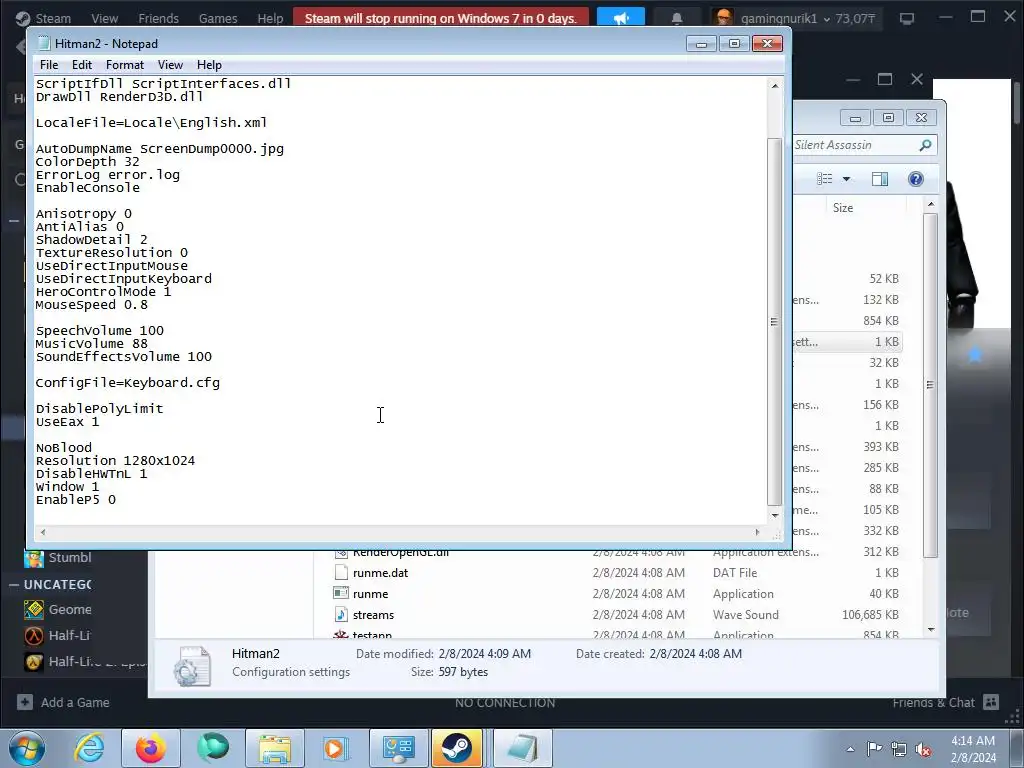
Task: Sort files by the Size column header
Action: click(842, 208)
